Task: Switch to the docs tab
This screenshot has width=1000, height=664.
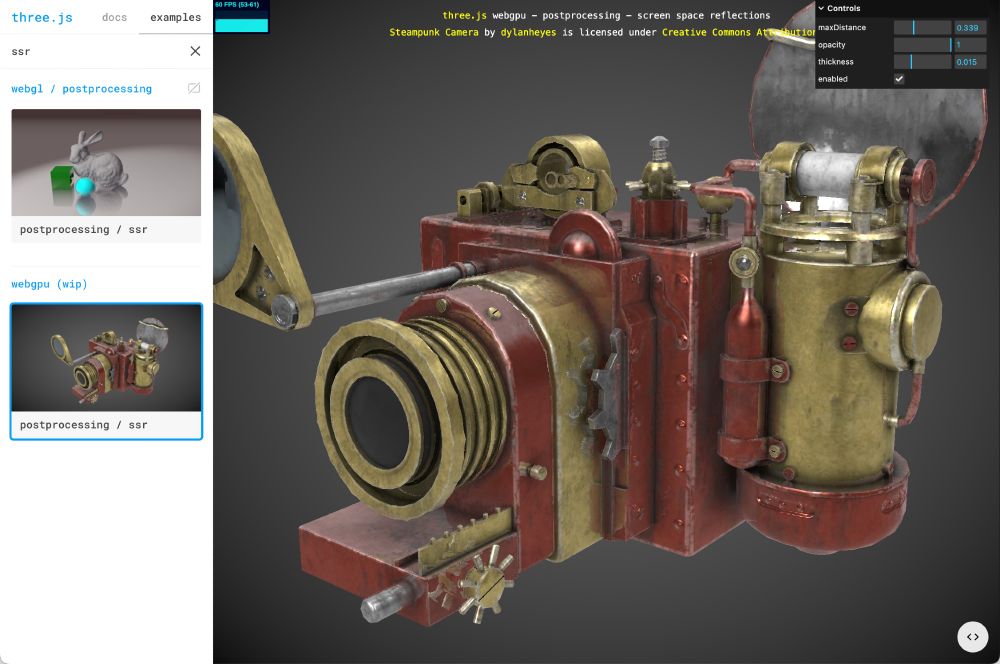Action: [x=114, y=17]
